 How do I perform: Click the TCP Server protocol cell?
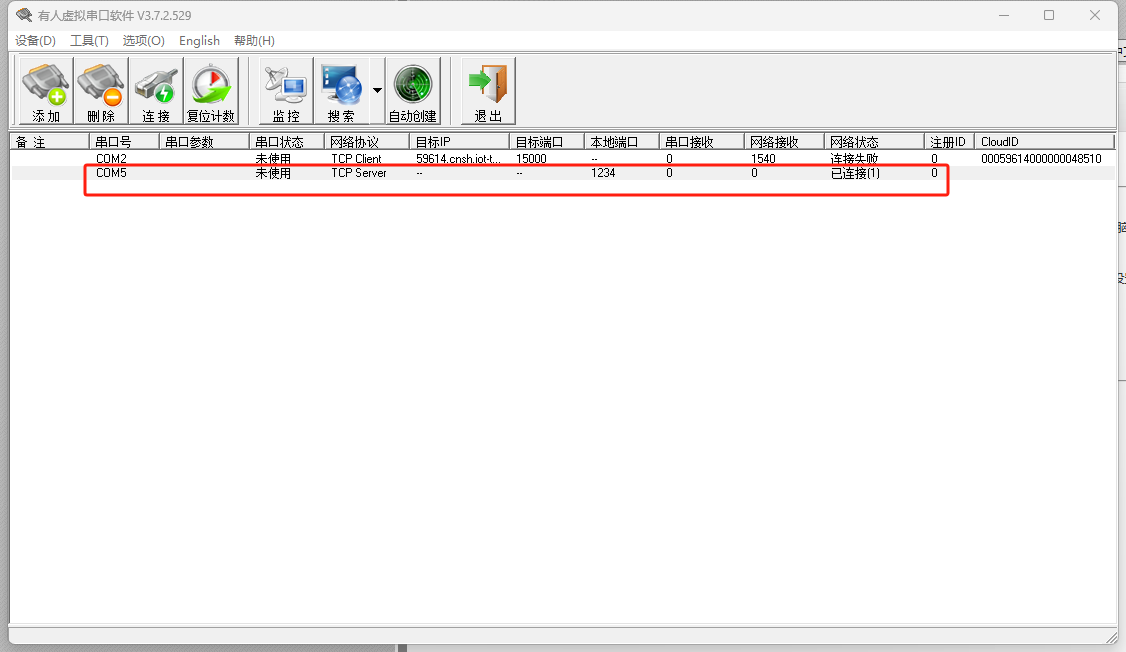(x=358, y=173)
